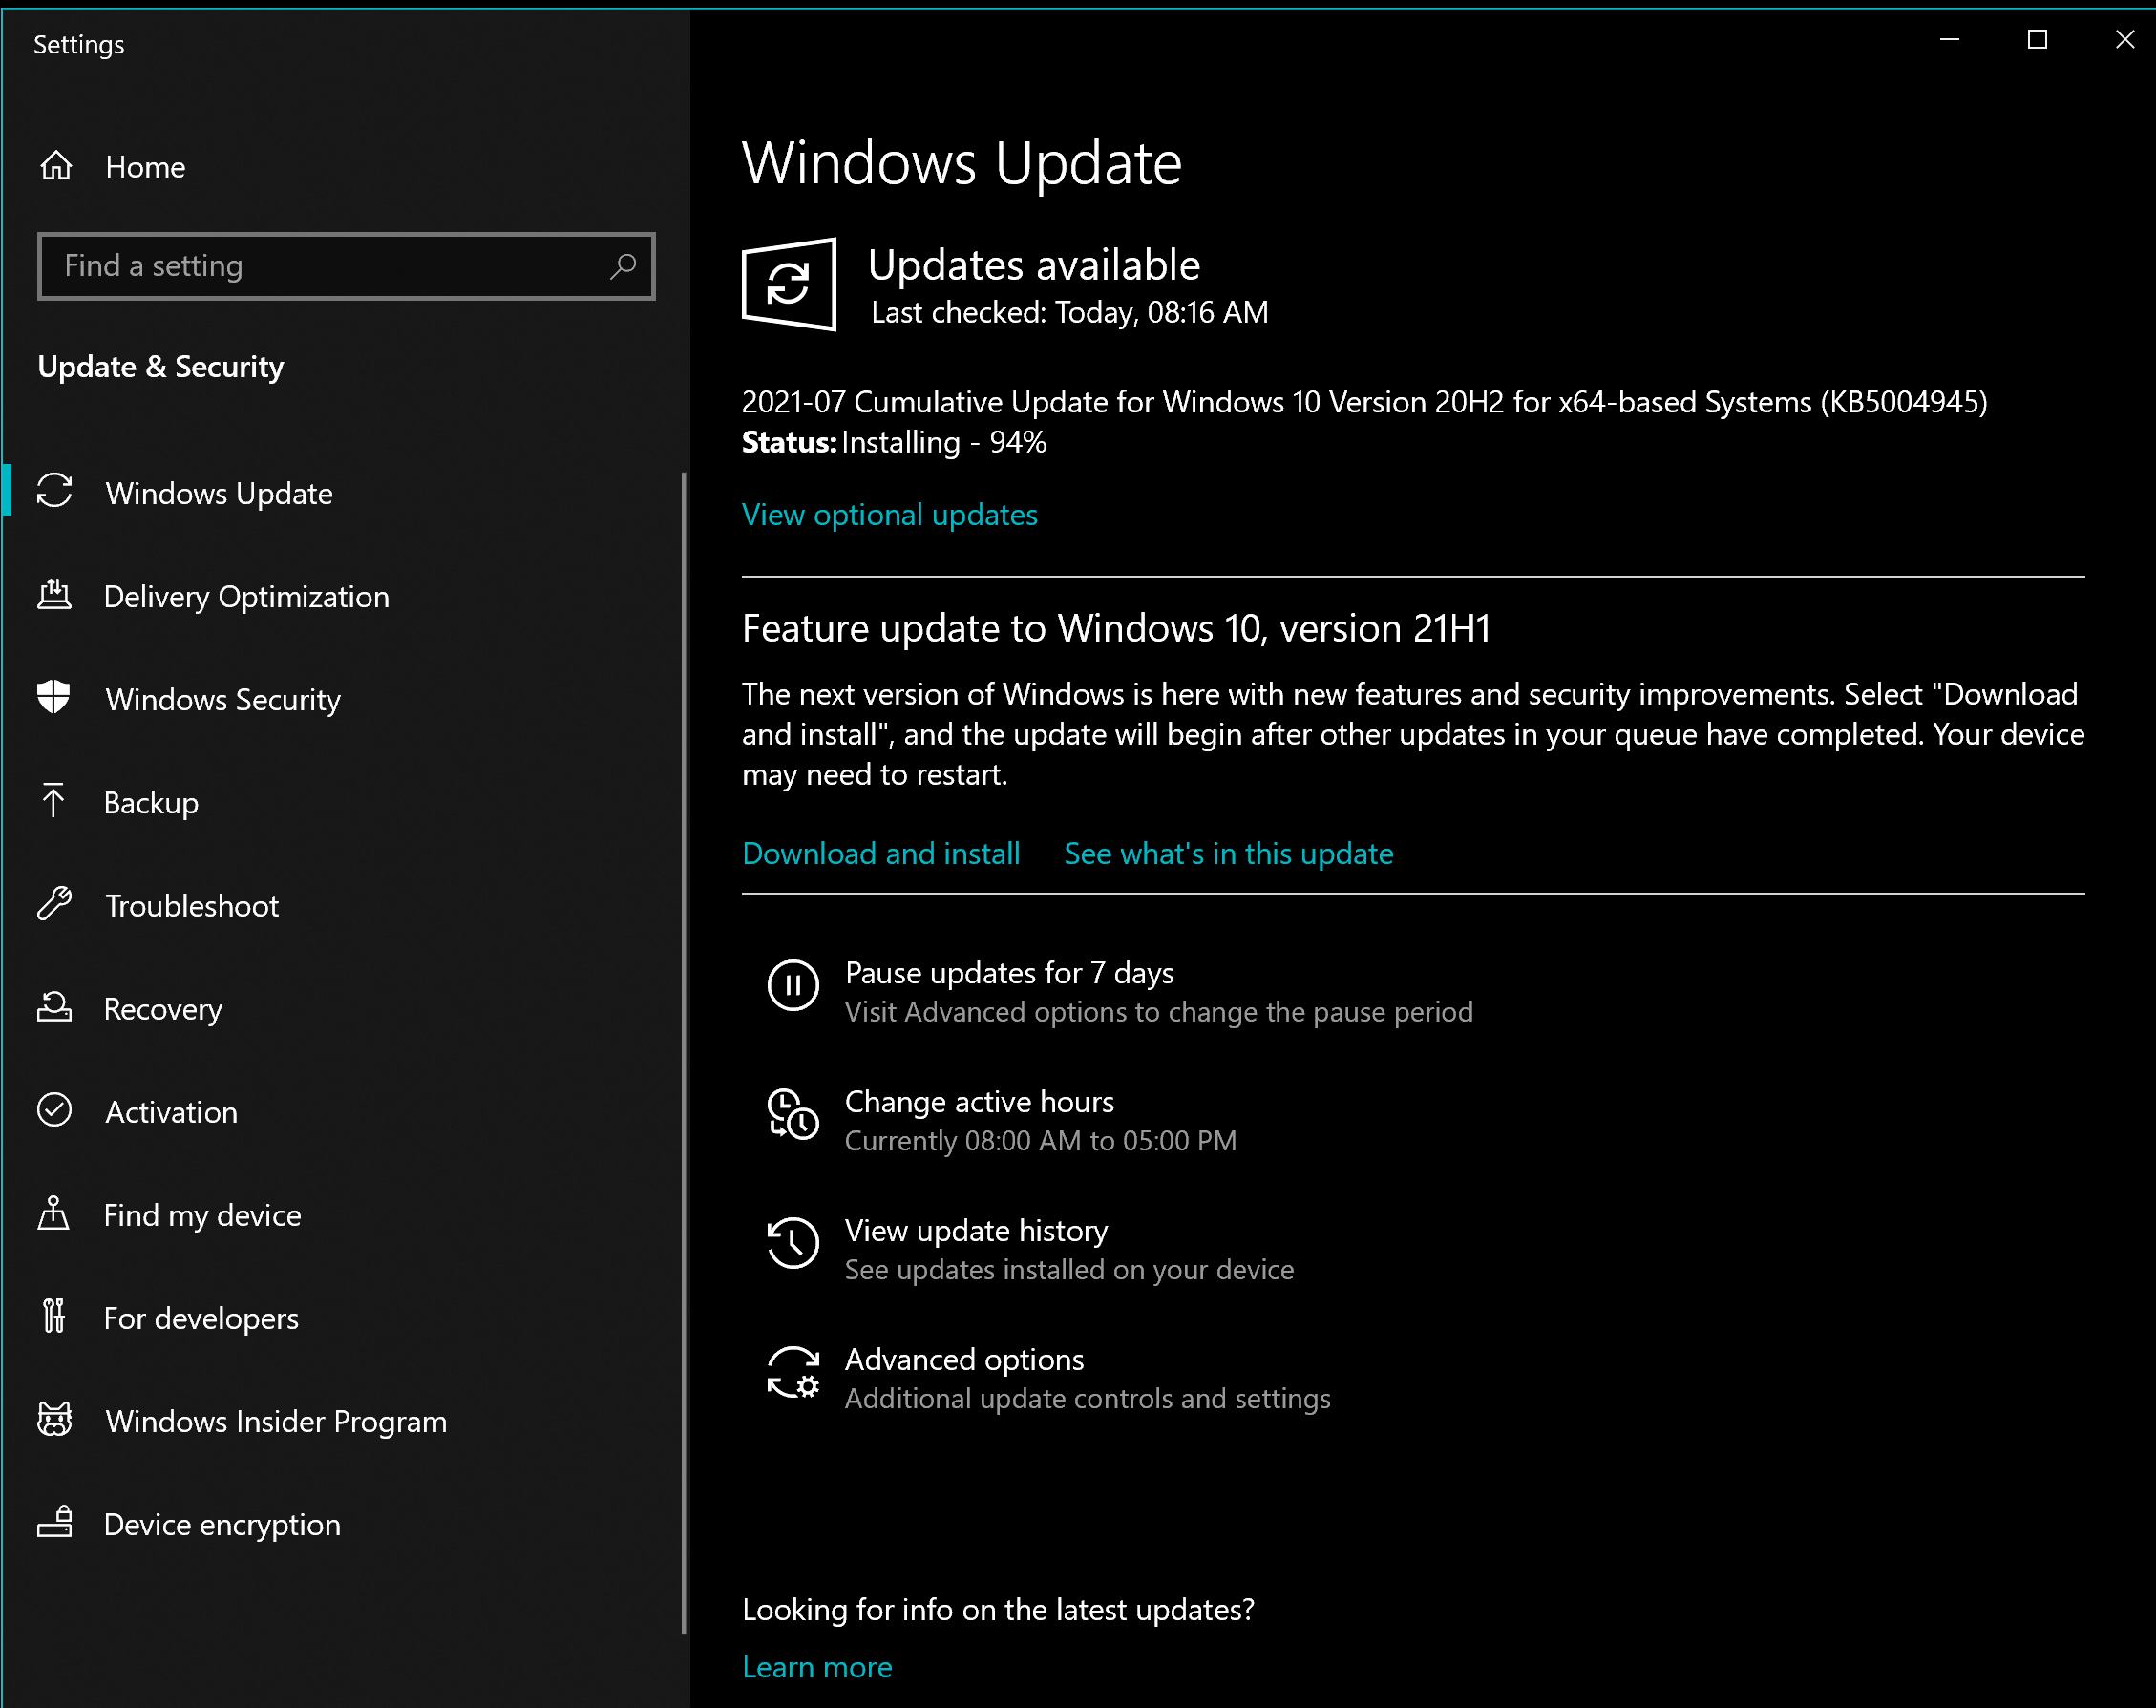Click View optional updates link

click(x=889, y=515)
